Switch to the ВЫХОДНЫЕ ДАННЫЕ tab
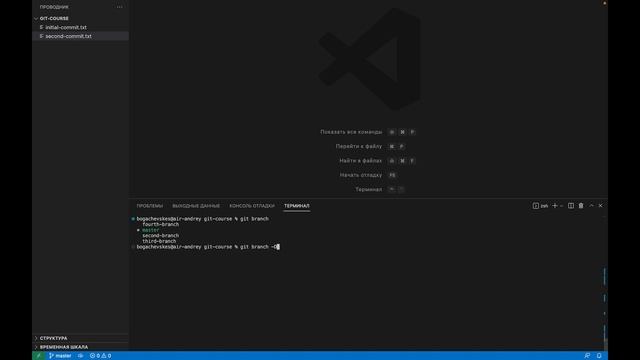 [x=196, y=206]
